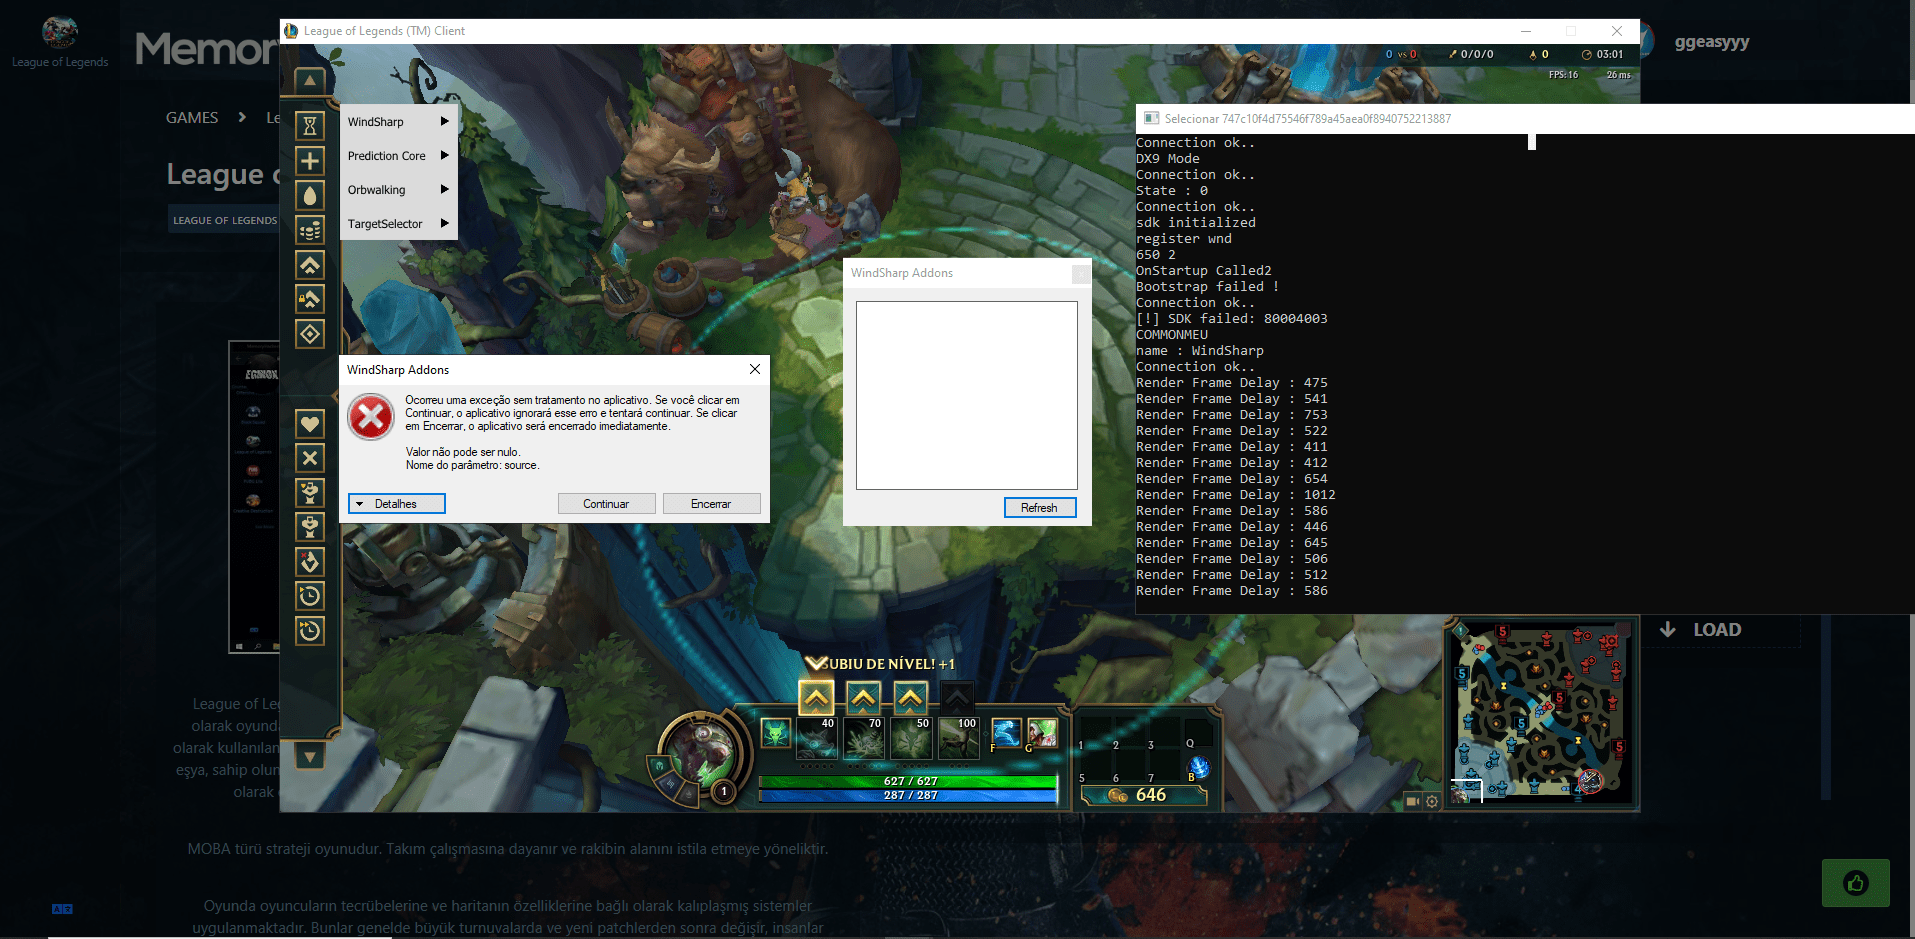The height and width of the screenshot is (939, 1915).
Task: Click the 'SDK failed: 80004003' console line
Action: coord(1232,319)
